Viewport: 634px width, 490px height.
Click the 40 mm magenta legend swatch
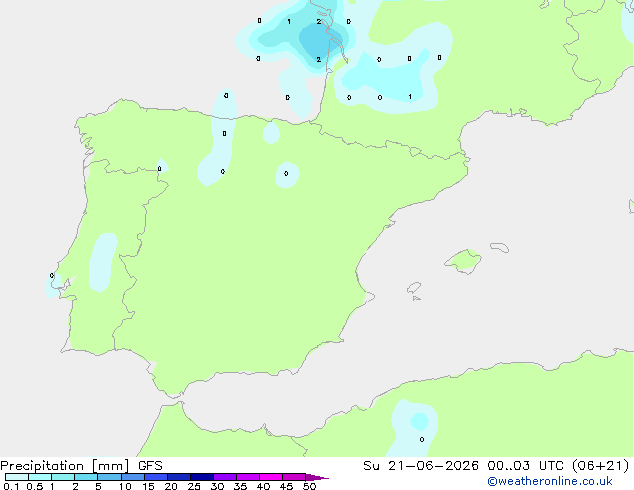point(271,477)
